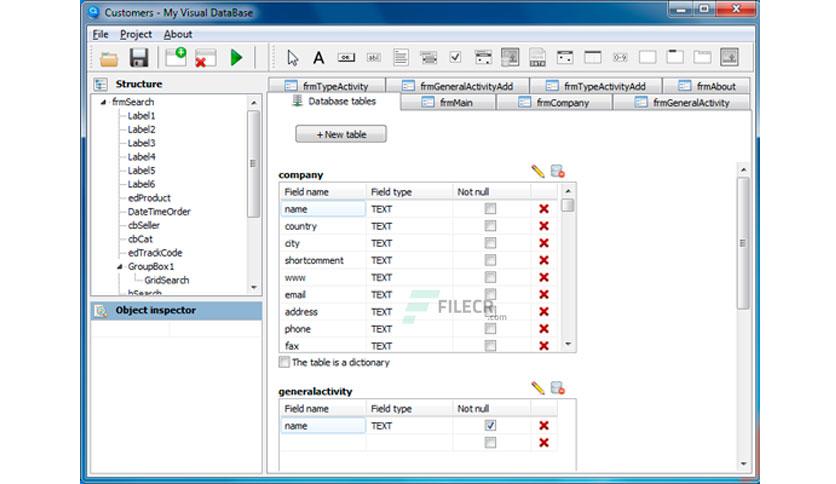Delete the form using the red X toolbar icon
Viewport: 836px width, 484px height.
[205, 58]
